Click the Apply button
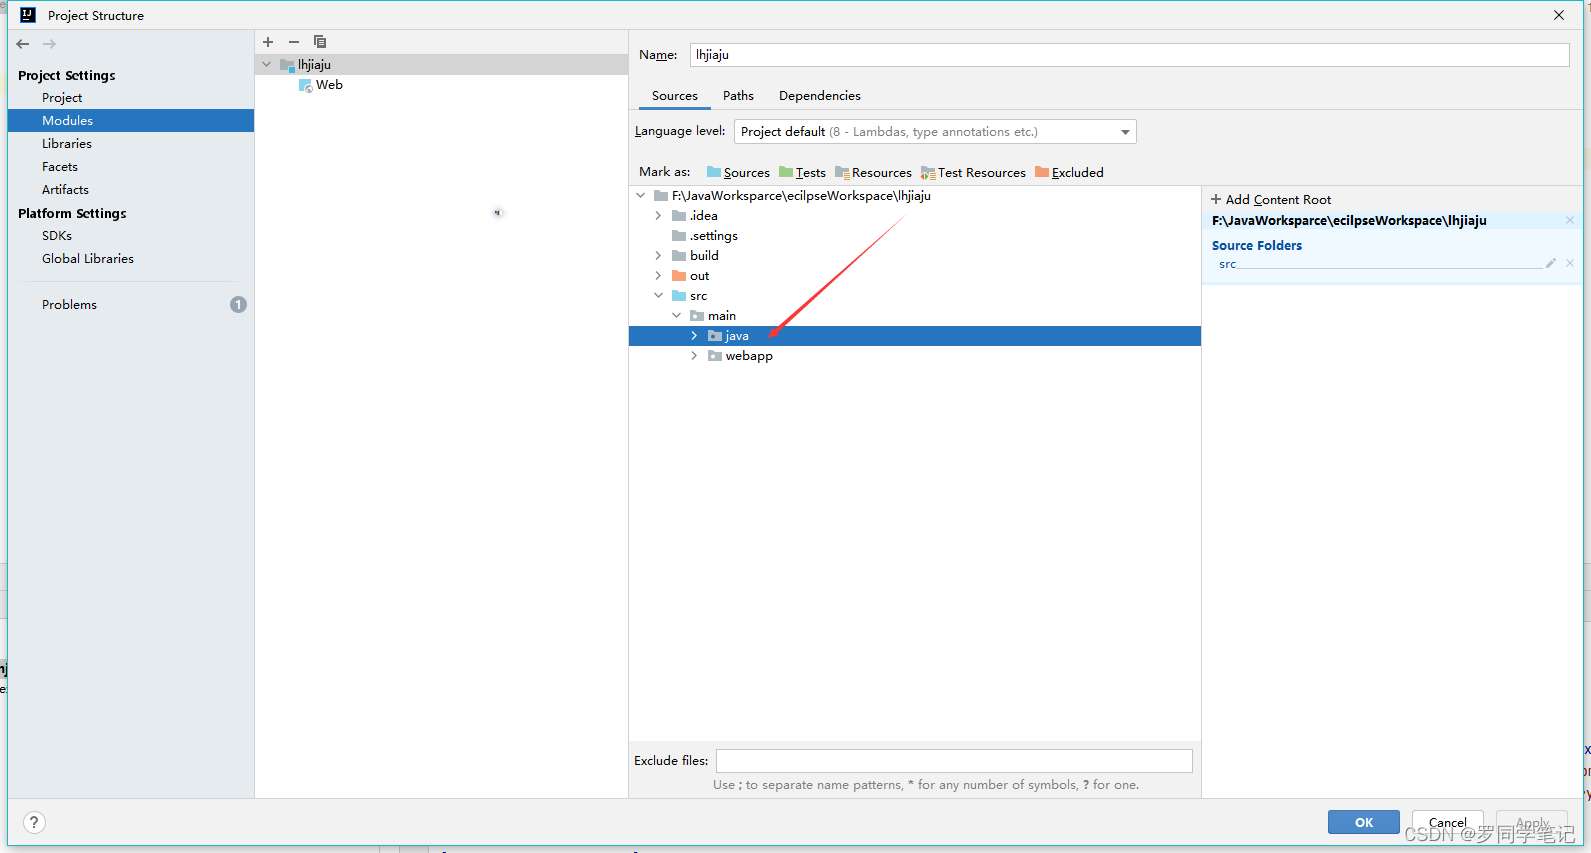Image resolution: width=1591 pixels, height=853 pixels. pyautogui.click(x=1532, y=822)
